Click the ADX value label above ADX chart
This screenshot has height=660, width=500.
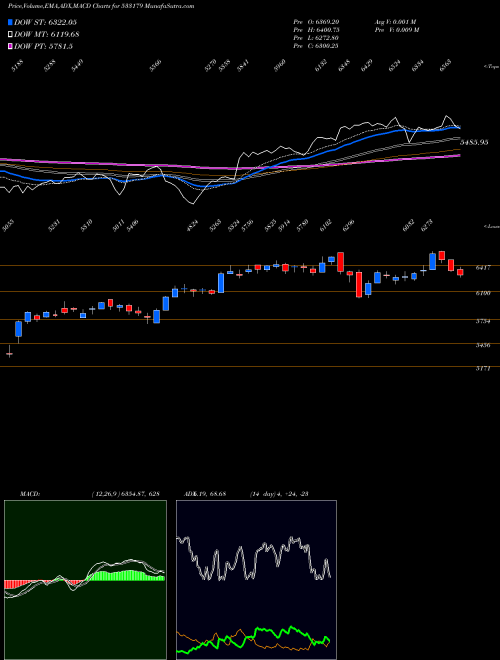[x=205, y=494]
